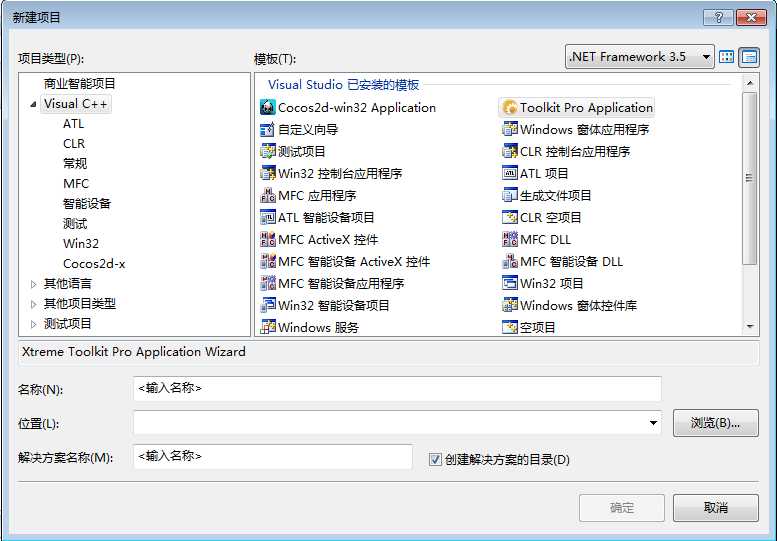Click the 解决方案名称 input field
Screen dimensions: 777x541
point(273,456)
